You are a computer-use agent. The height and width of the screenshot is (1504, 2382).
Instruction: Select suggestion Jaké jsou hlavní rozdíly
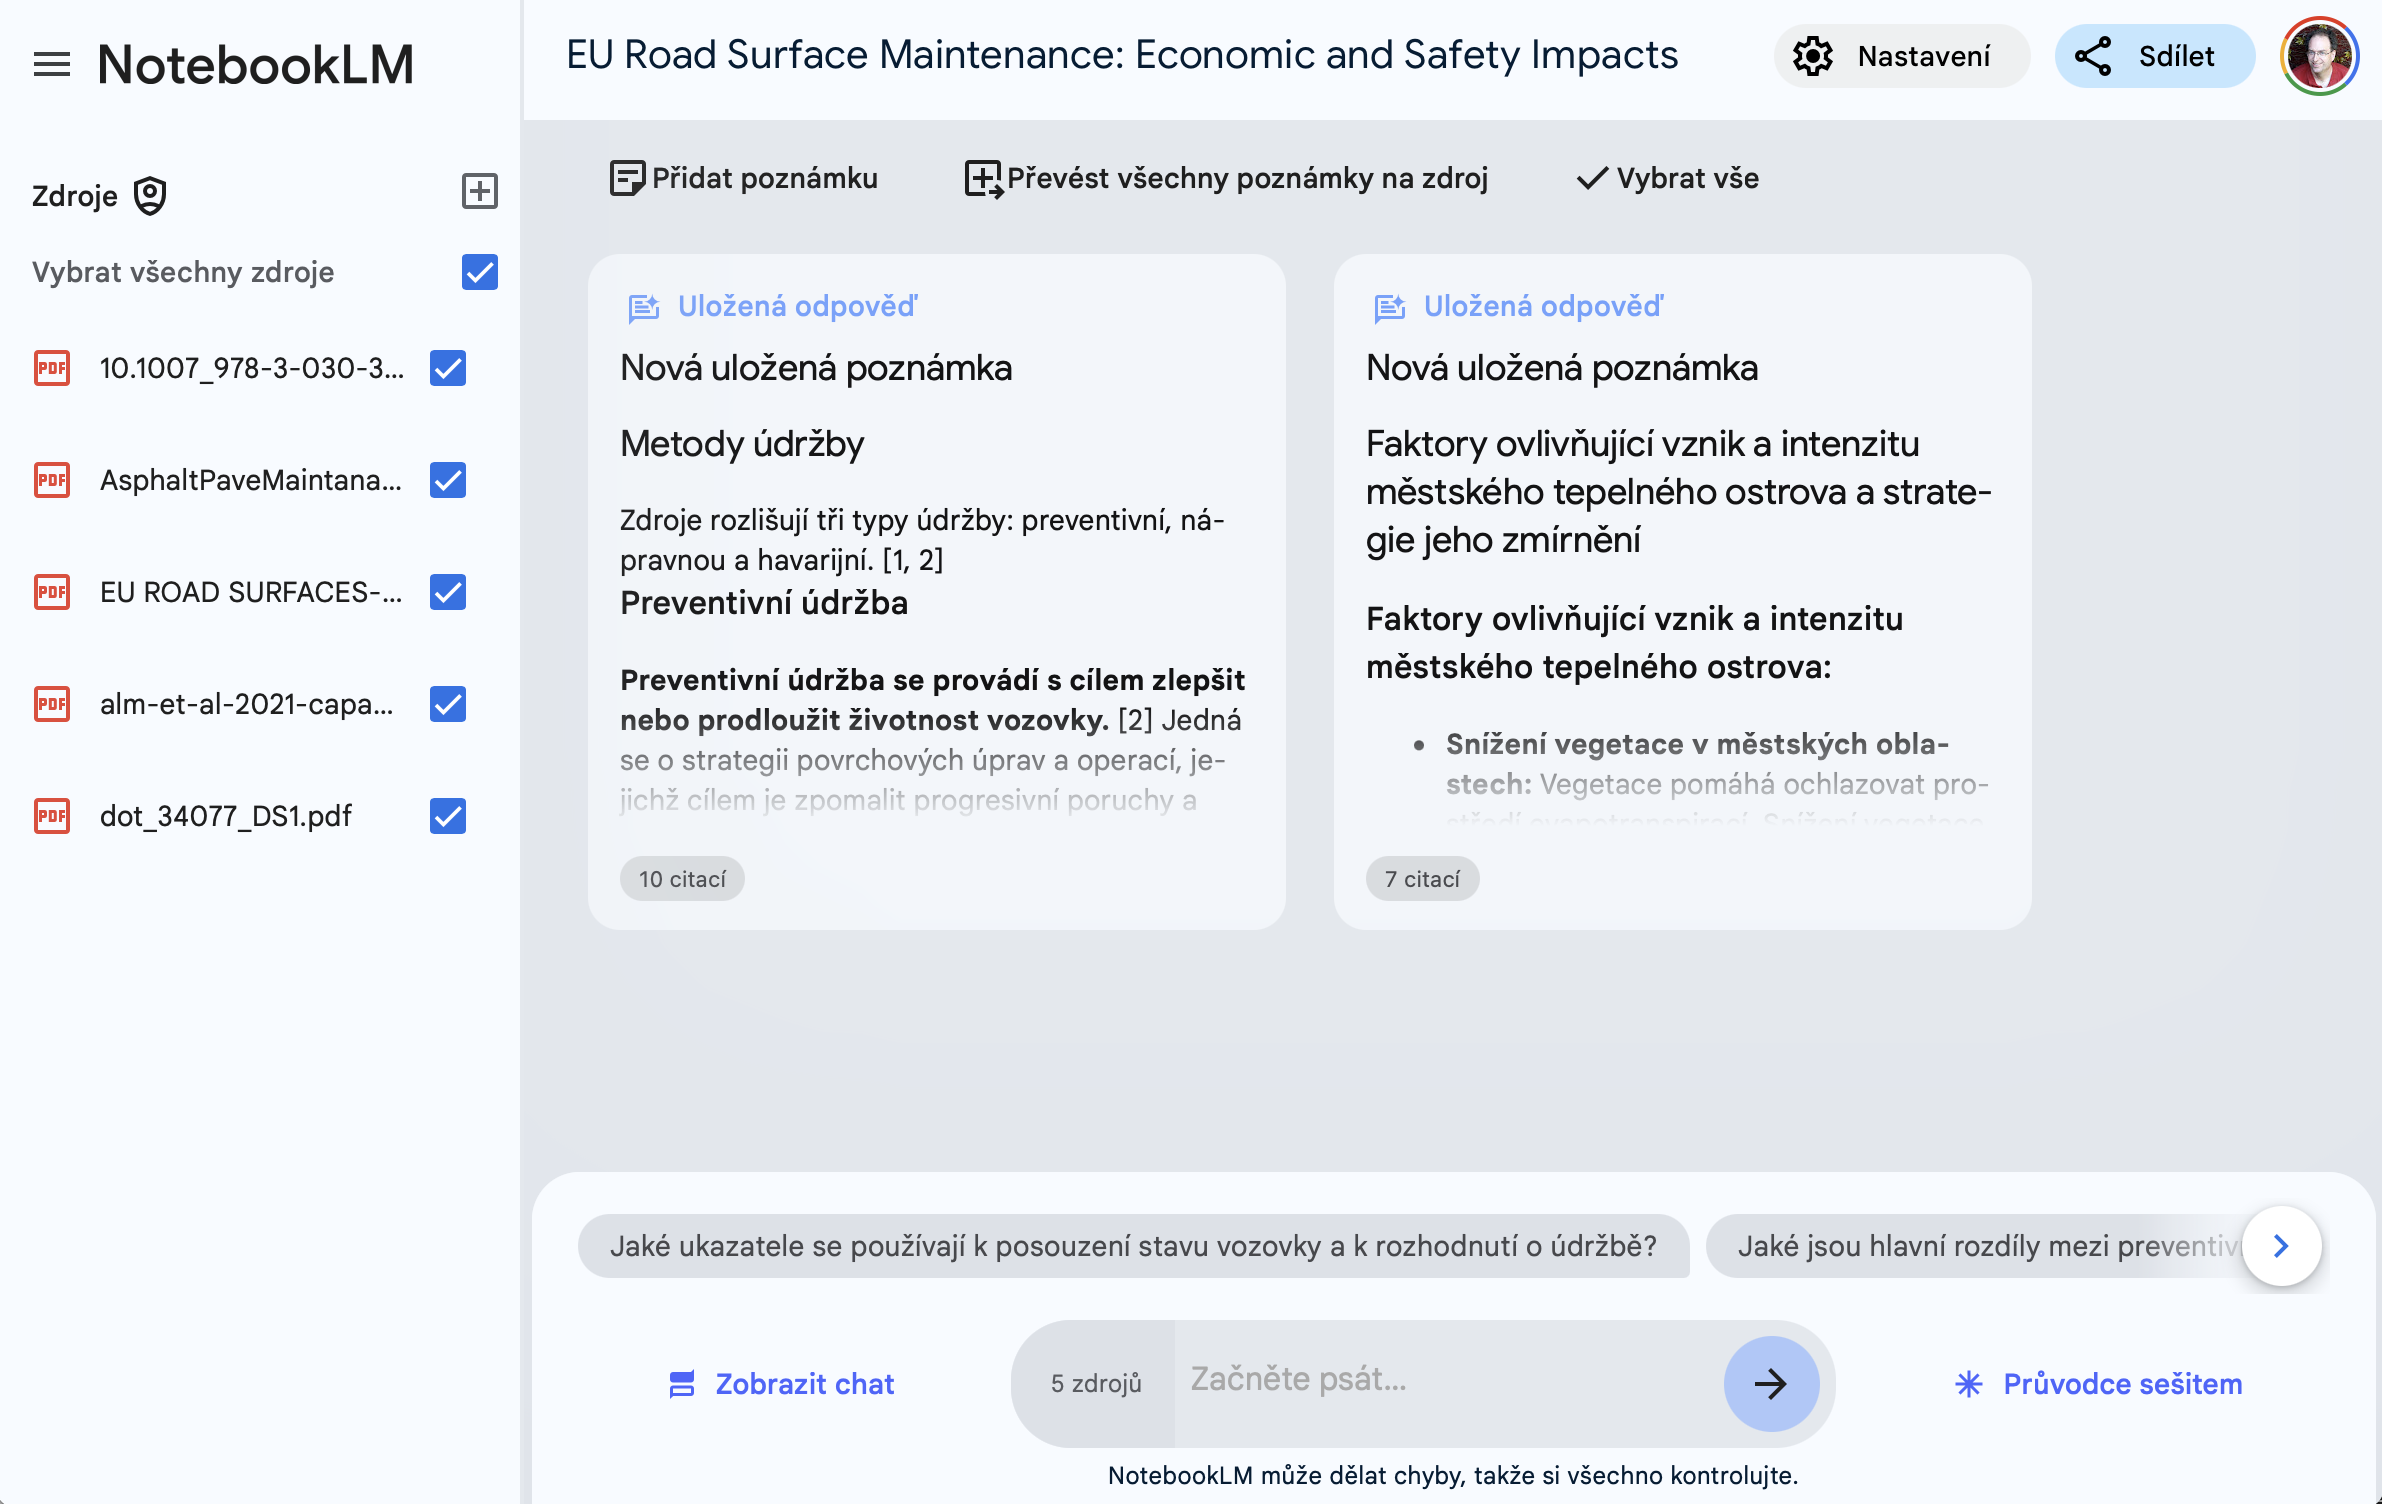point(1975,1246)
